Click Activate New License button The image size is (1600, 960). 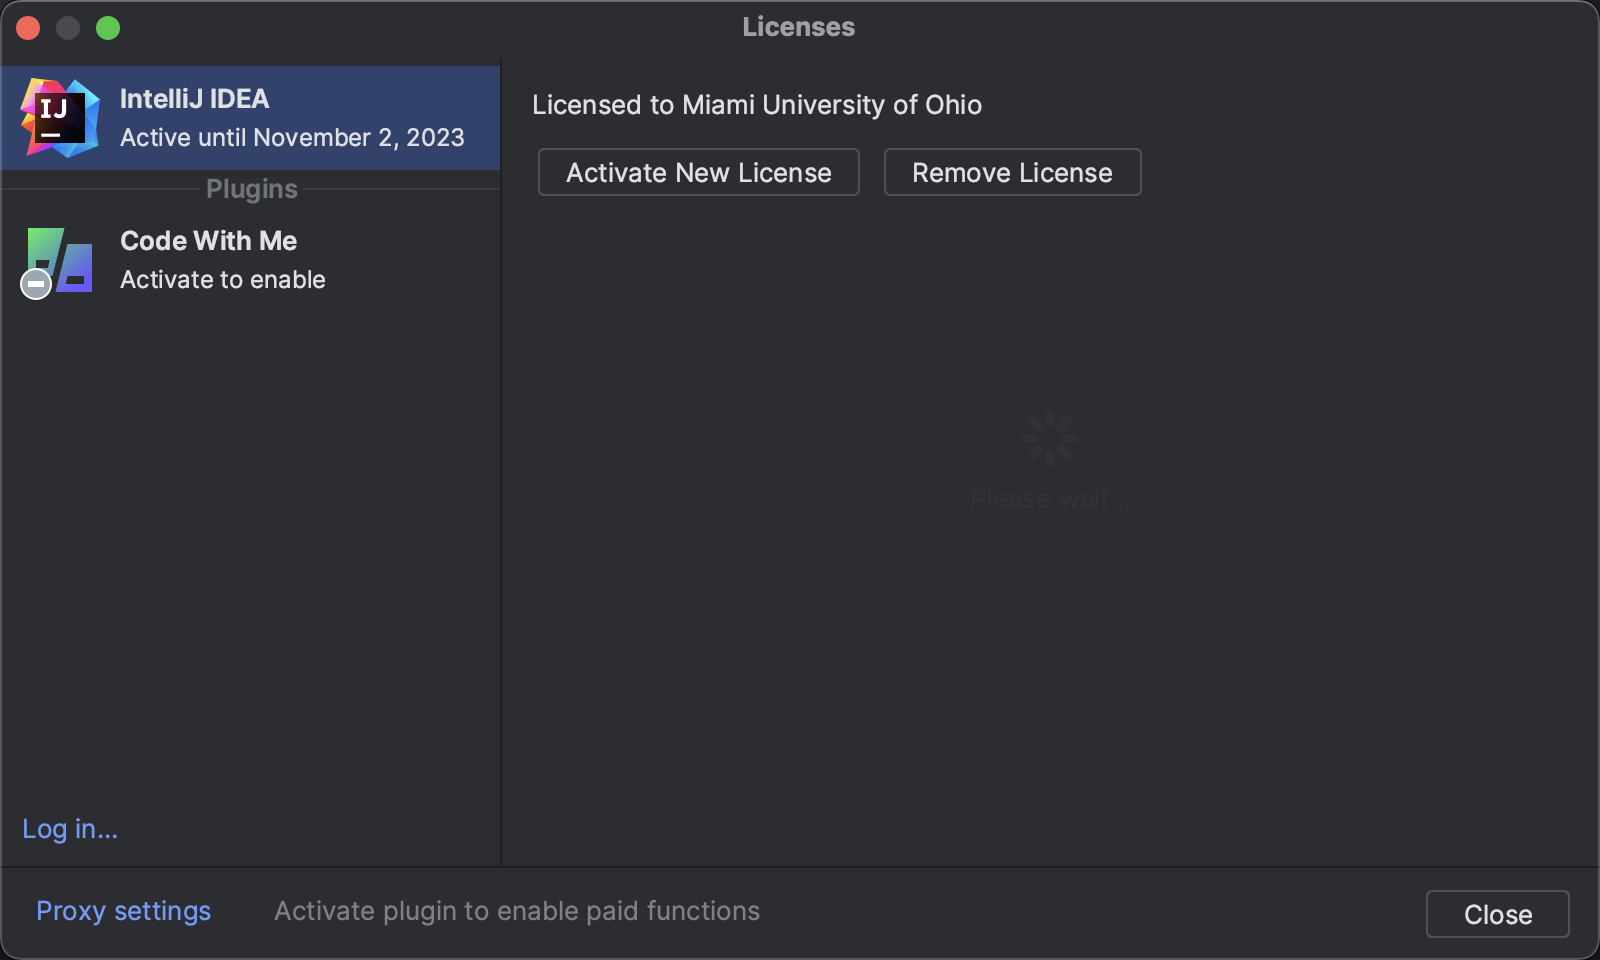pyautogui.click(x=699, y=172)
